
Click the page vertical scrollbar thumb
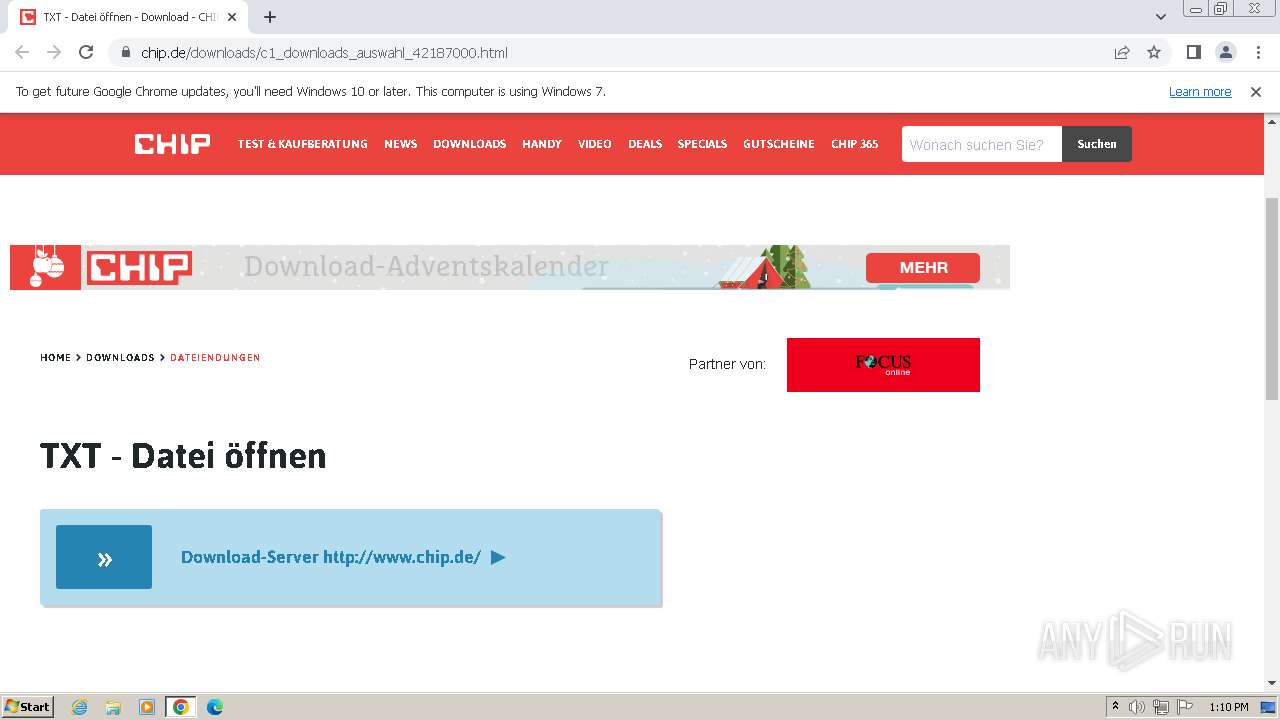pos(1272,298)
